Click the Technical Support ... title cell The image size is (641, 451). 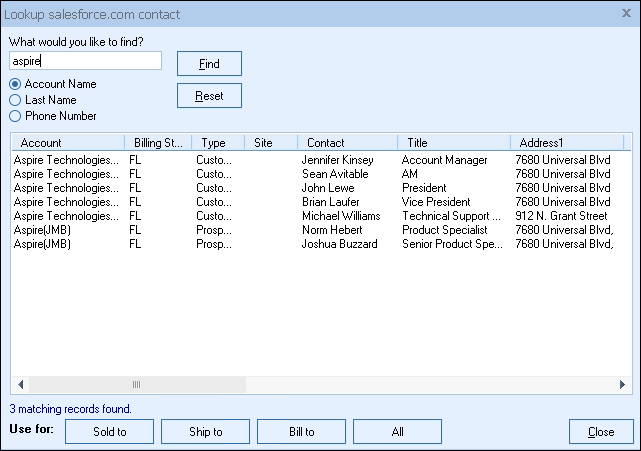click(x=451, y=215)
